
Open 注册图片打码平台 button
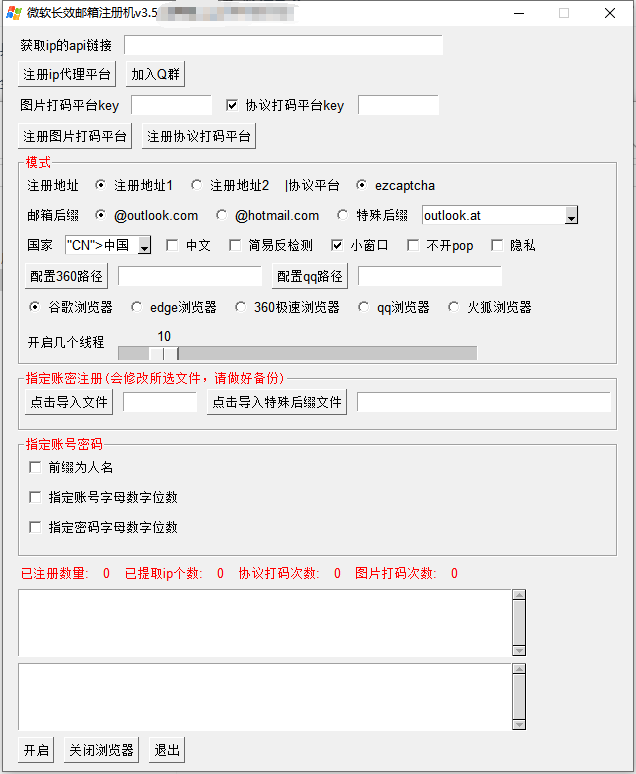point(75,136)
